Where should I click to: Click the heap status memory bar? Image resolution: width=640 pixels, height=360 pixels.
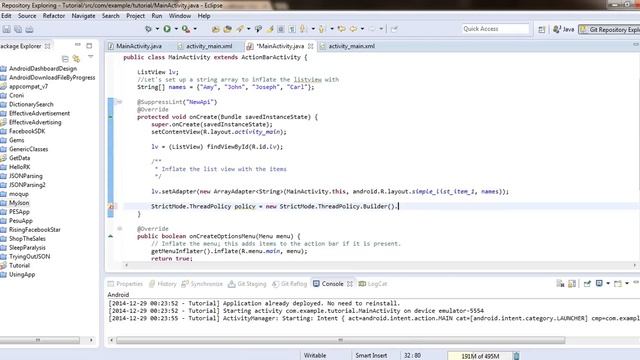[480, 356]
